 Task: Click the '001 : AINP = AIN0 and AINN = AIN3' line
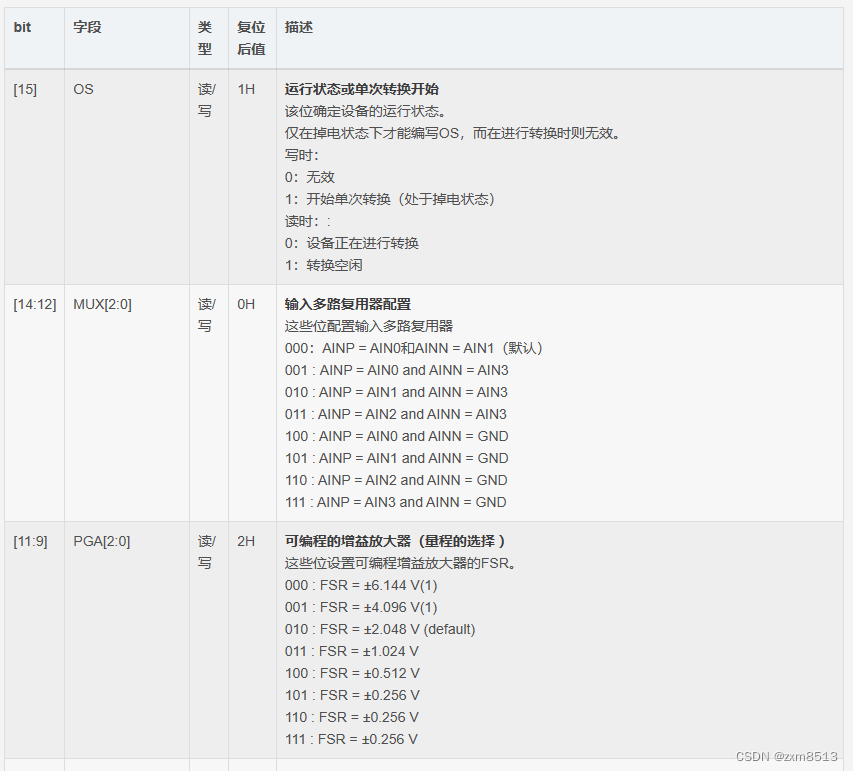[397, 370]
